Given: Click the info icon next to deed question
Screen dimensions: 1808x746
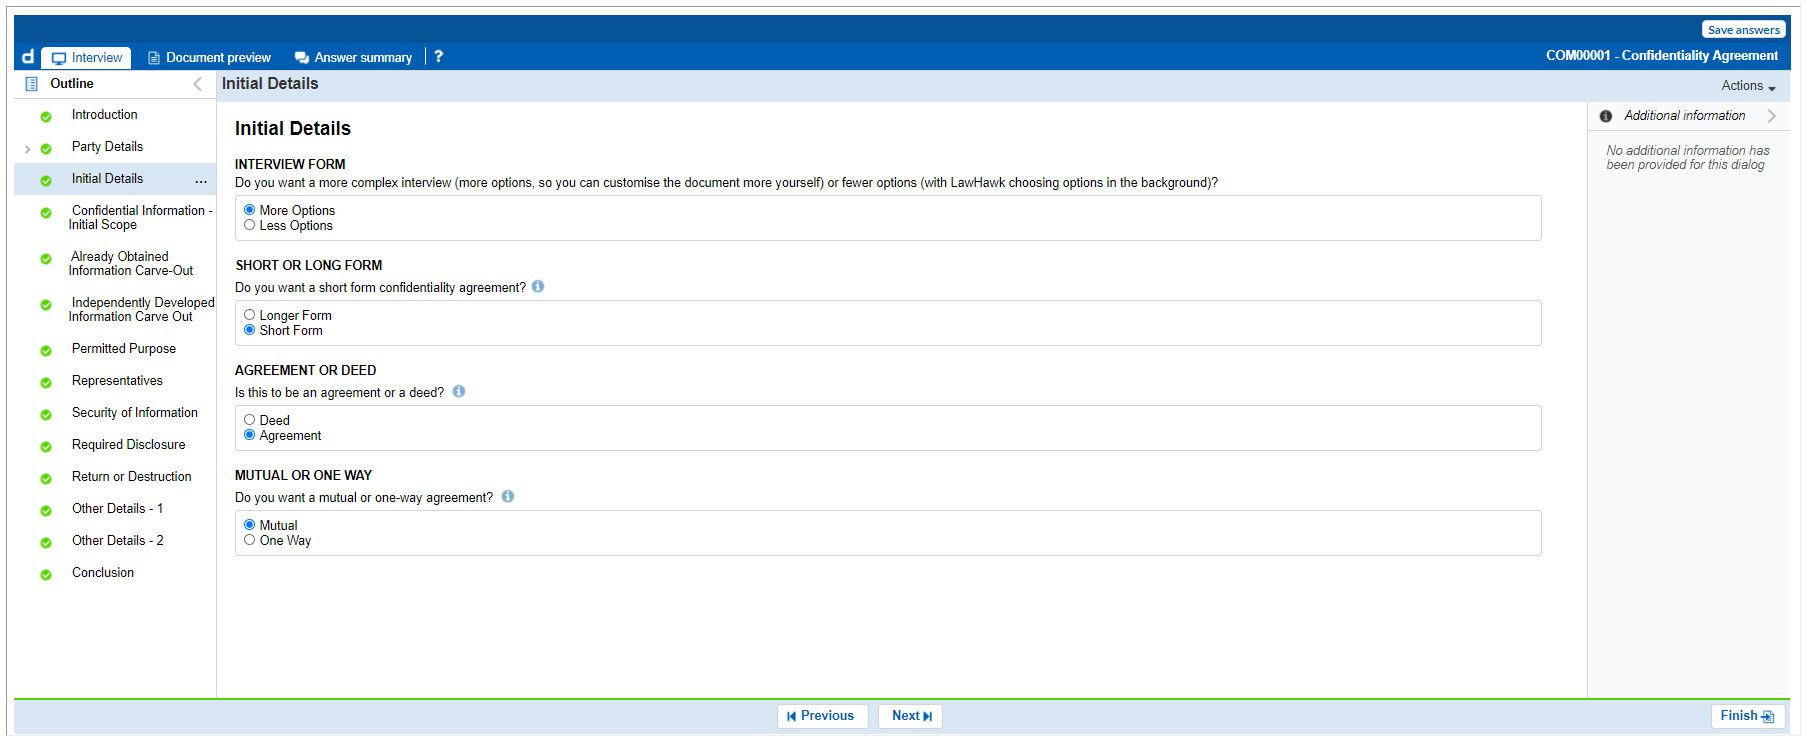Looking at the screenshot, I should pyautogui.click(x=459, y=392).
